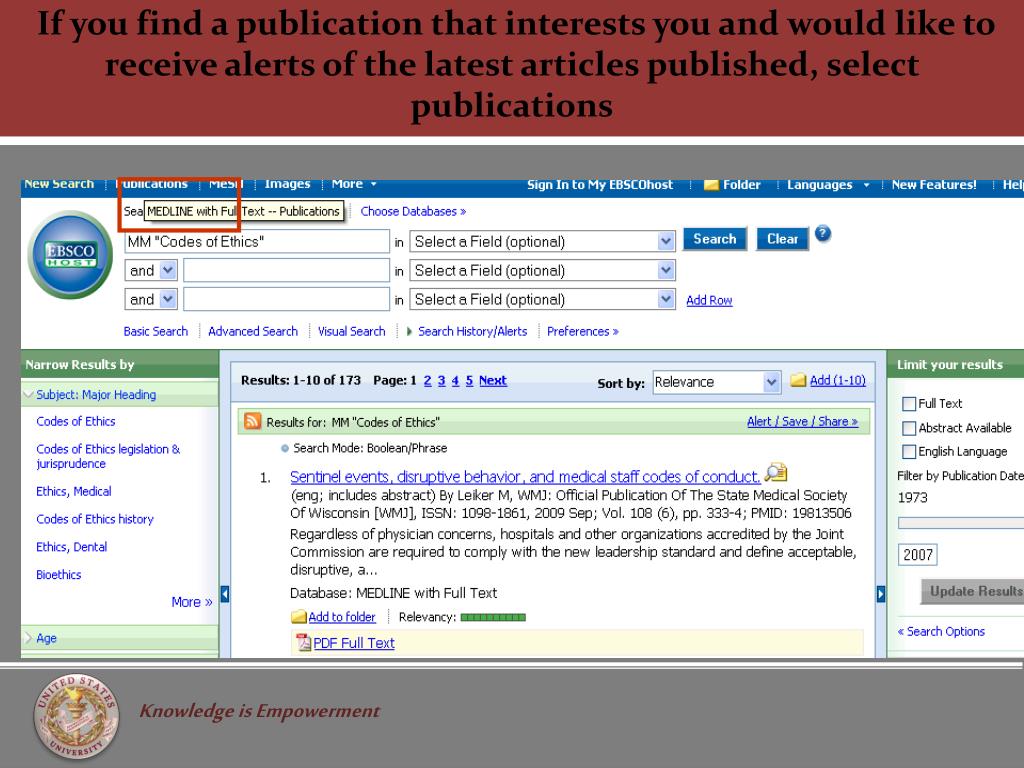
Task: Click the publication date range slider
Action: (x=961, y=522)
